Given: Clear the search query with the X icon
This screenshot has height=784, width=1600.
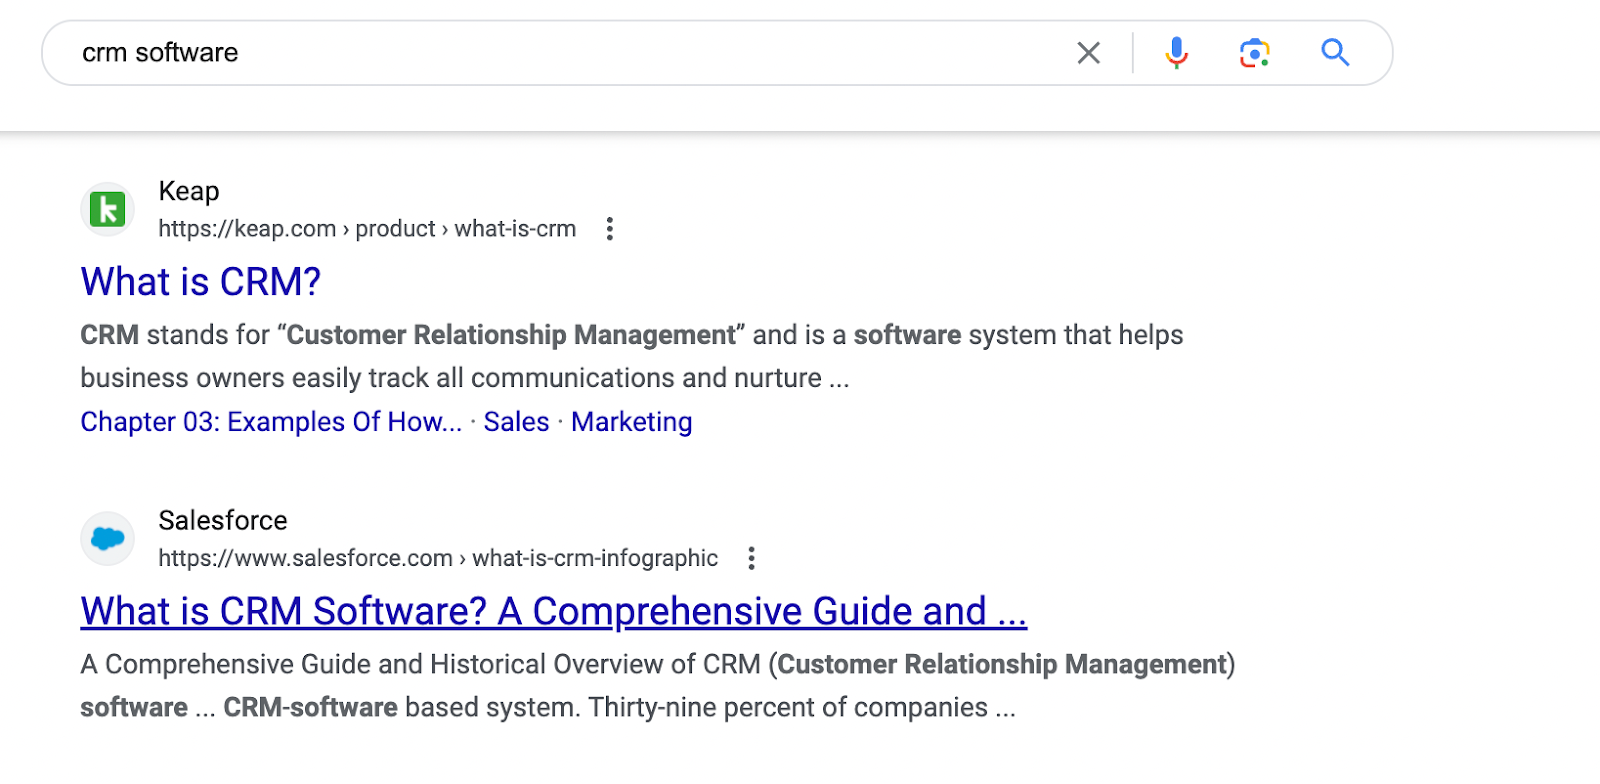Looking at the screenshot, I should 1089,53.
